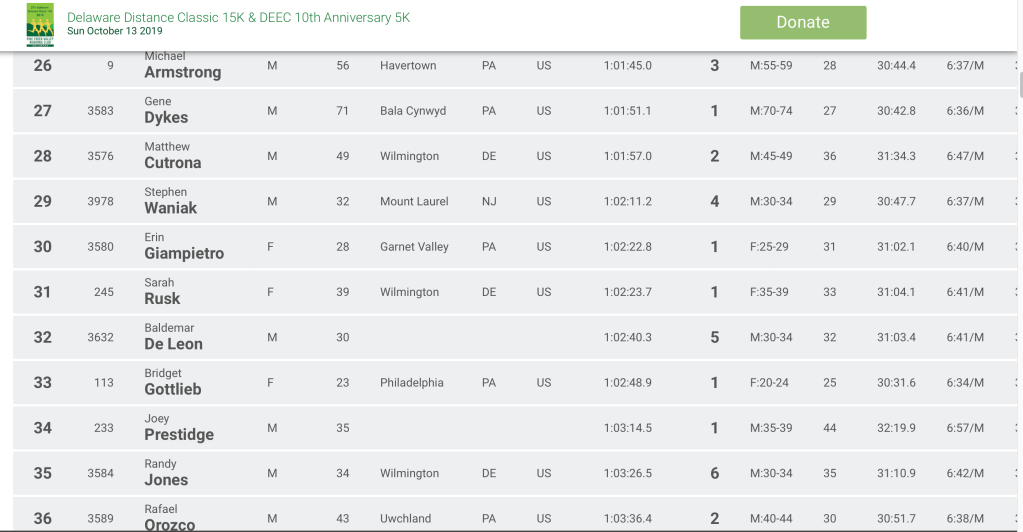This screenshot has width=1023, height=532.
Task: Click the F:25-29 age group cell
Action: (x=771, y=247)
